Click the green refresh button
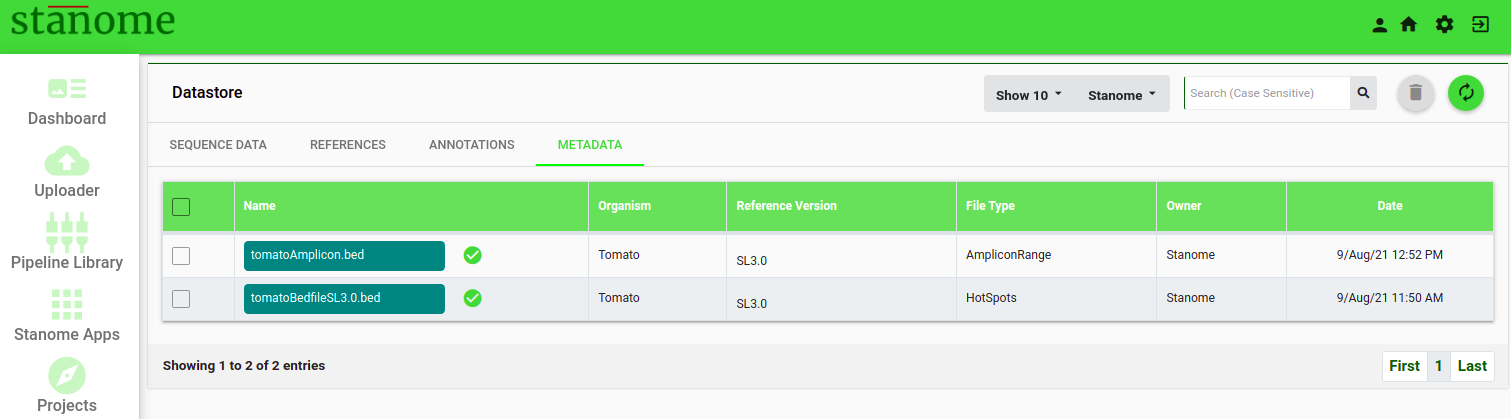Viewport: 1511px width, 419px height. 1466,93
